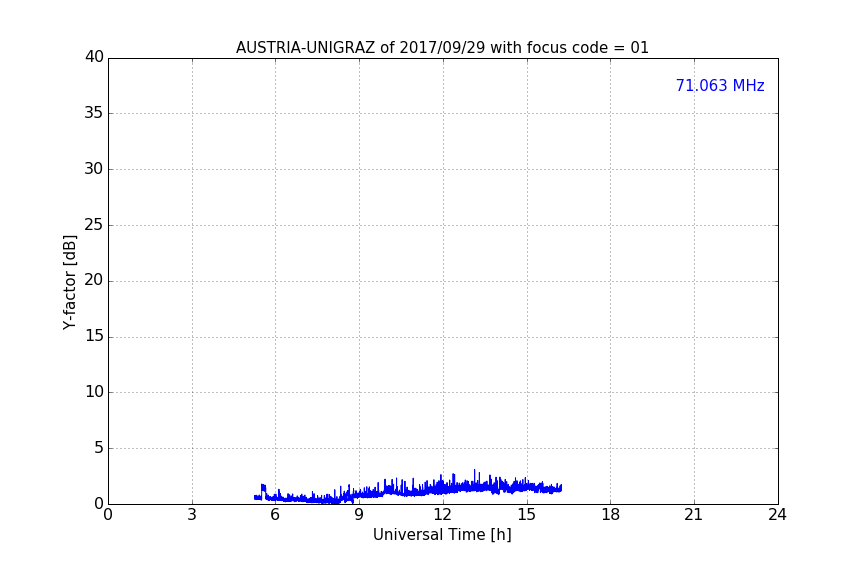Image resolution: width=864 pixels, height=576 pixels.
Task: Click the y-axis tick label 30
Action: tap(94, 169)
